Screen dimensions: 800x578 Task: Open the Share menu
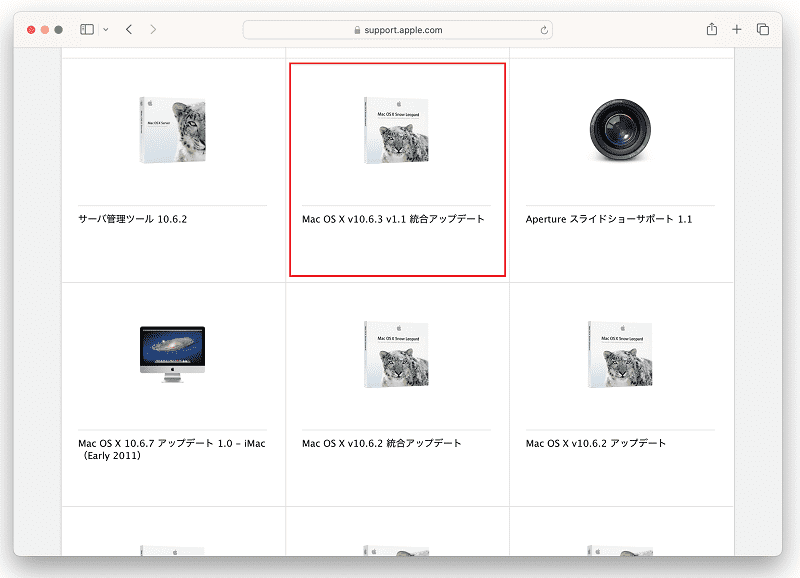712,30
